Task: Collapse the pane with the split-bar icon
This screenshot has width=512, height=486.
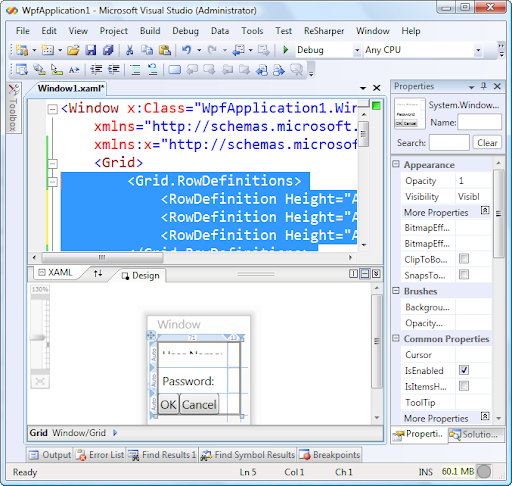Action: coord(376,274)
